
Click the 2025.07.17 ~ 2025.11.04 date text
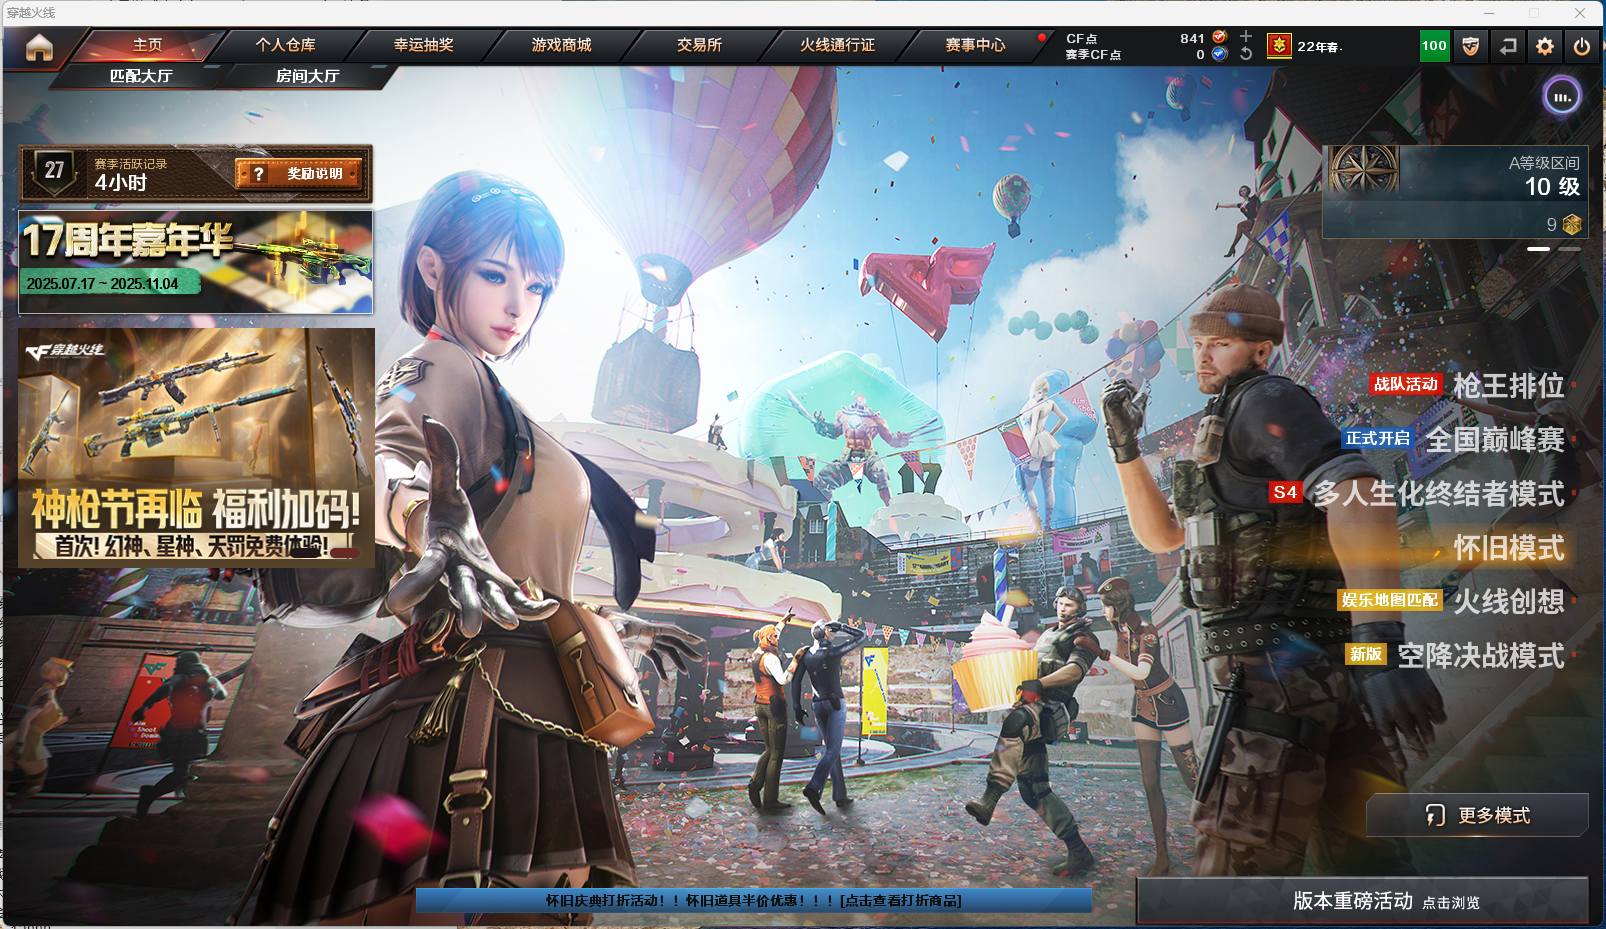coord(102,283)
